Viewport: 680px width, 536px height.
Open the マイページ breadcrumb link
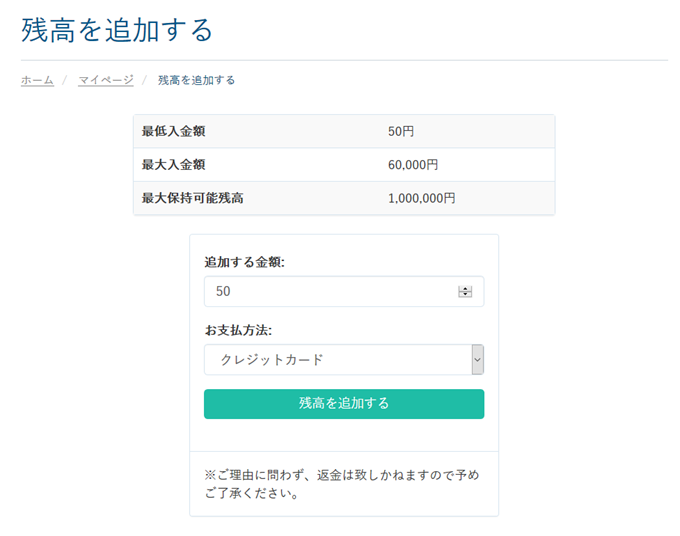coord(105,80)
